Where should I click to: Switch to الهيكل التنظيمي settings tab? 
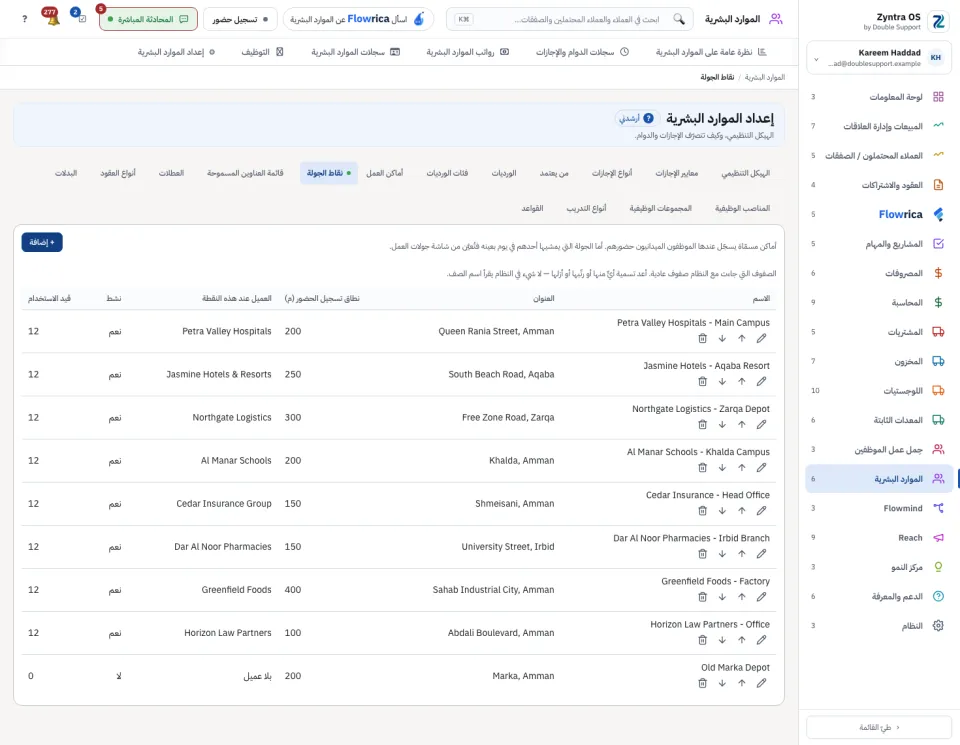point(745,173)
